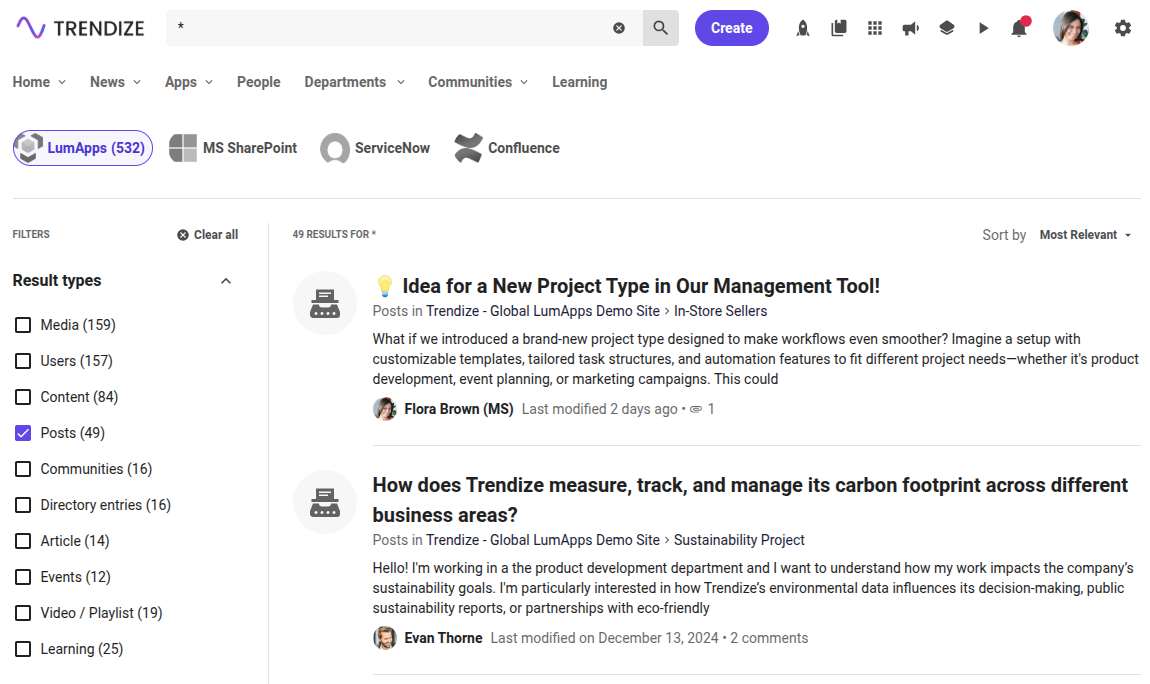Collapse the Result types section
Screen dimensions: 1150x684
point(226,281)
